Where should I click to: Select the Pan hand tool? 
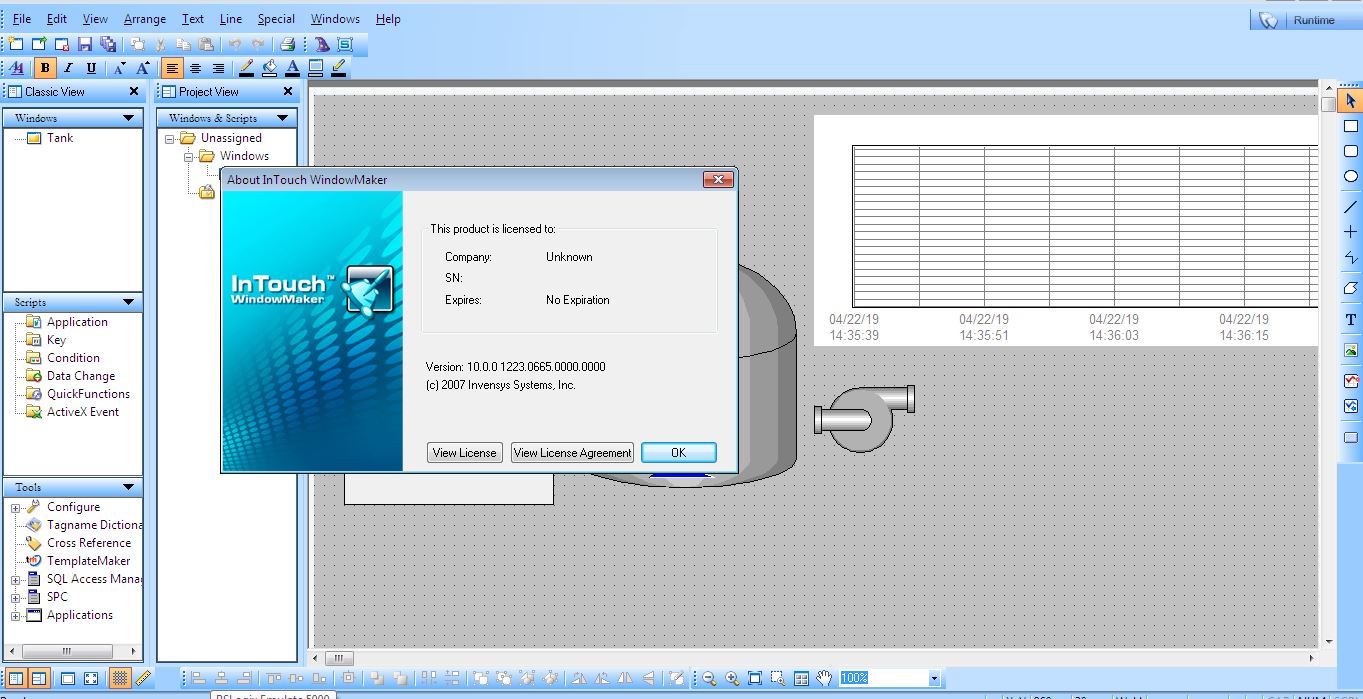click(824, 678)
